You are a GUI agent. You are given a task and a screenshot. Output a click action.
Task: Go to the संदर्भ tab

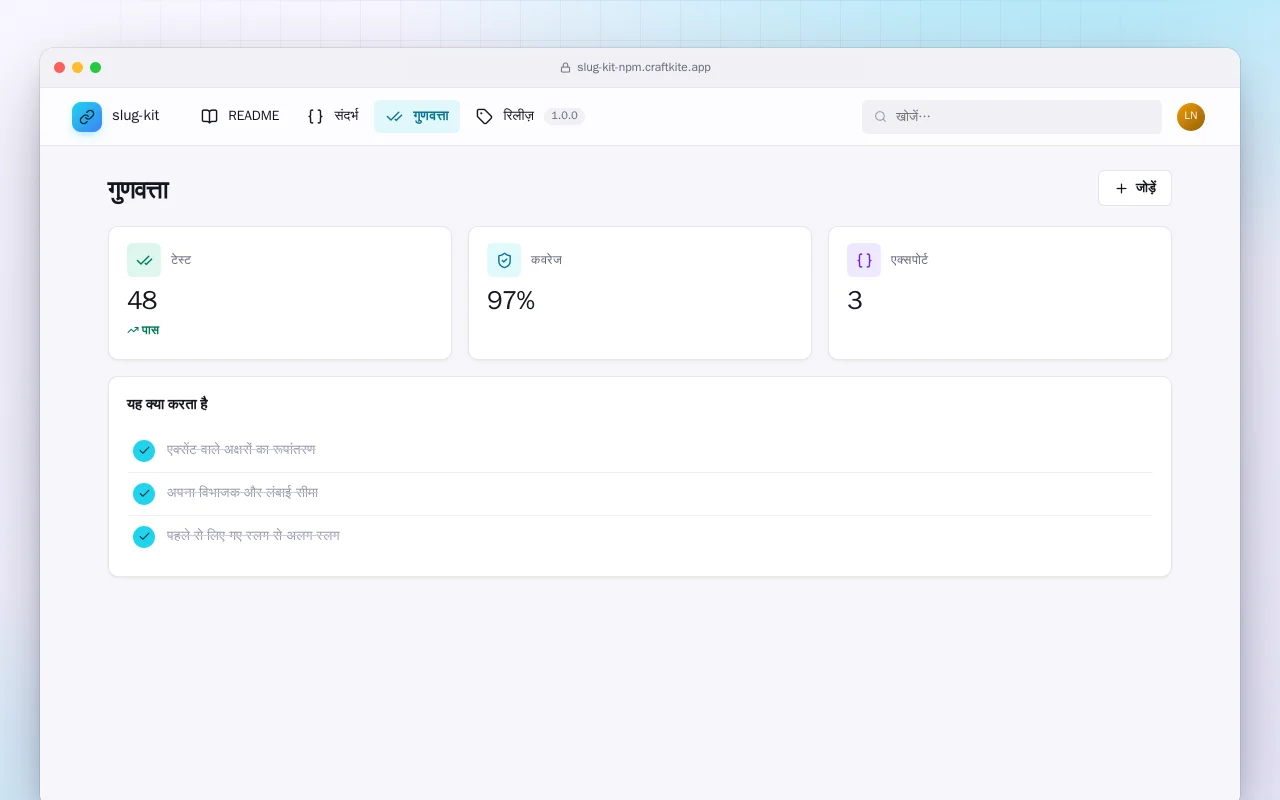[332, 116]
